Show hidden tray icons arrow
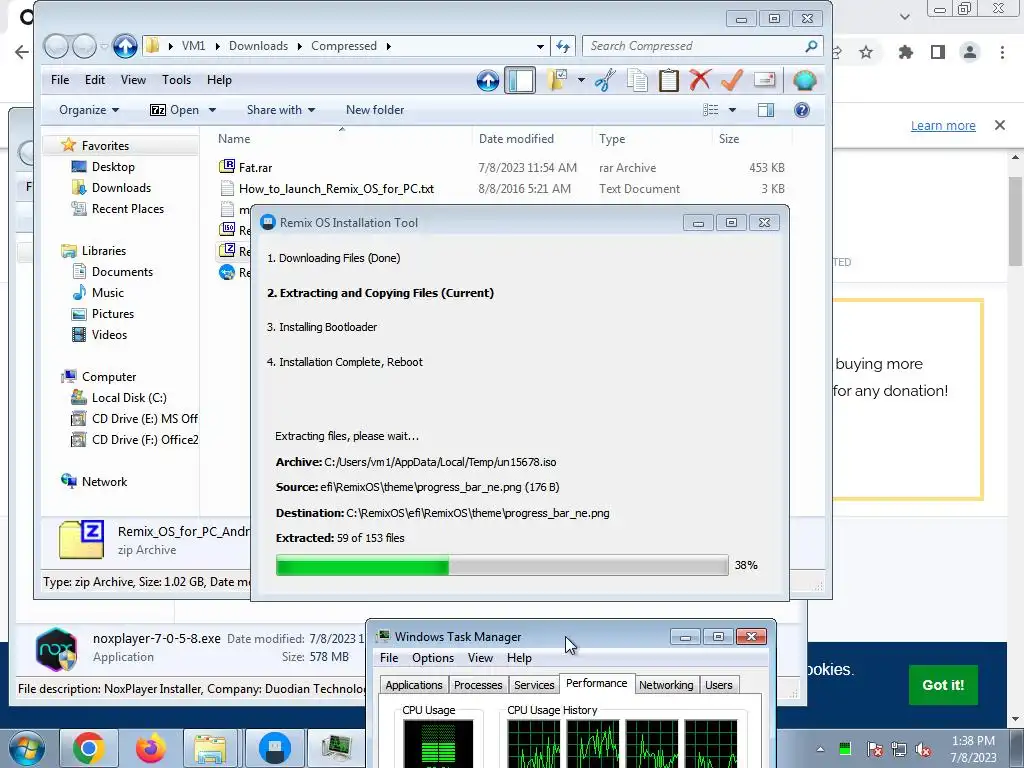Viewport: 1024px width, 768px height. [x=820, y=749]
